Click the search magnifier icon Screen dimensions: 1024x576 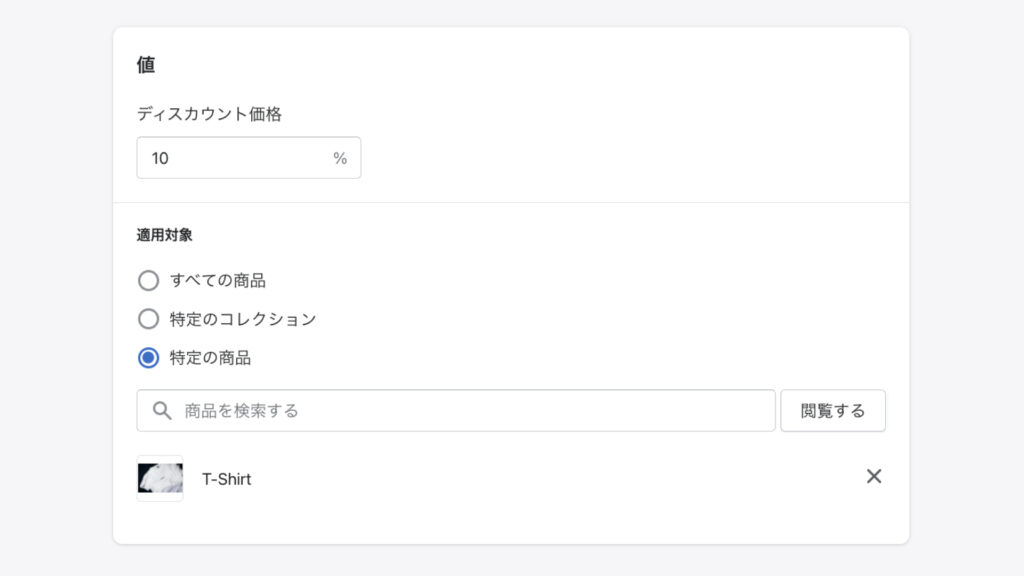tap(162, 411)
